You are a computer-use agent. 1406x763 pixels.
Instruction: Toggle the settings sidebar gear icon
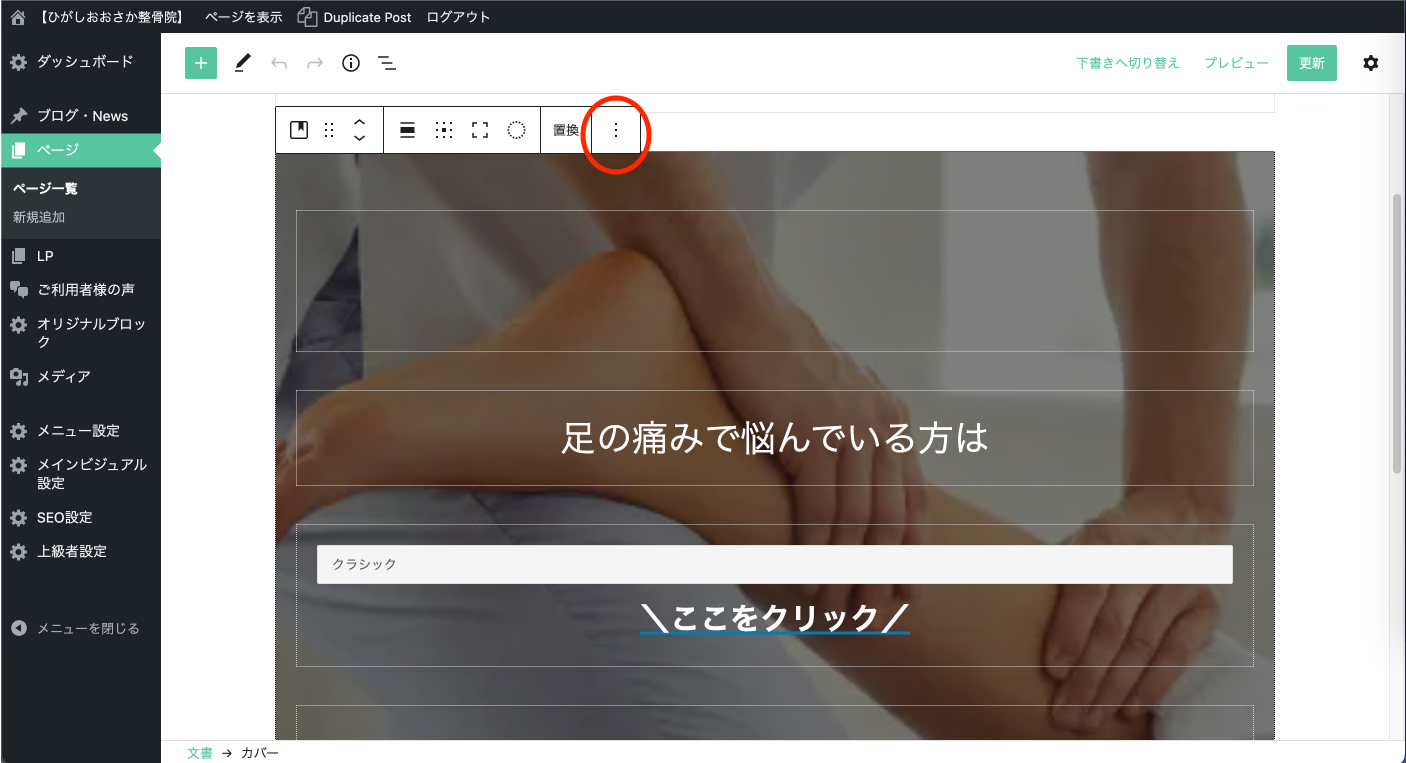coord(1370,63)
